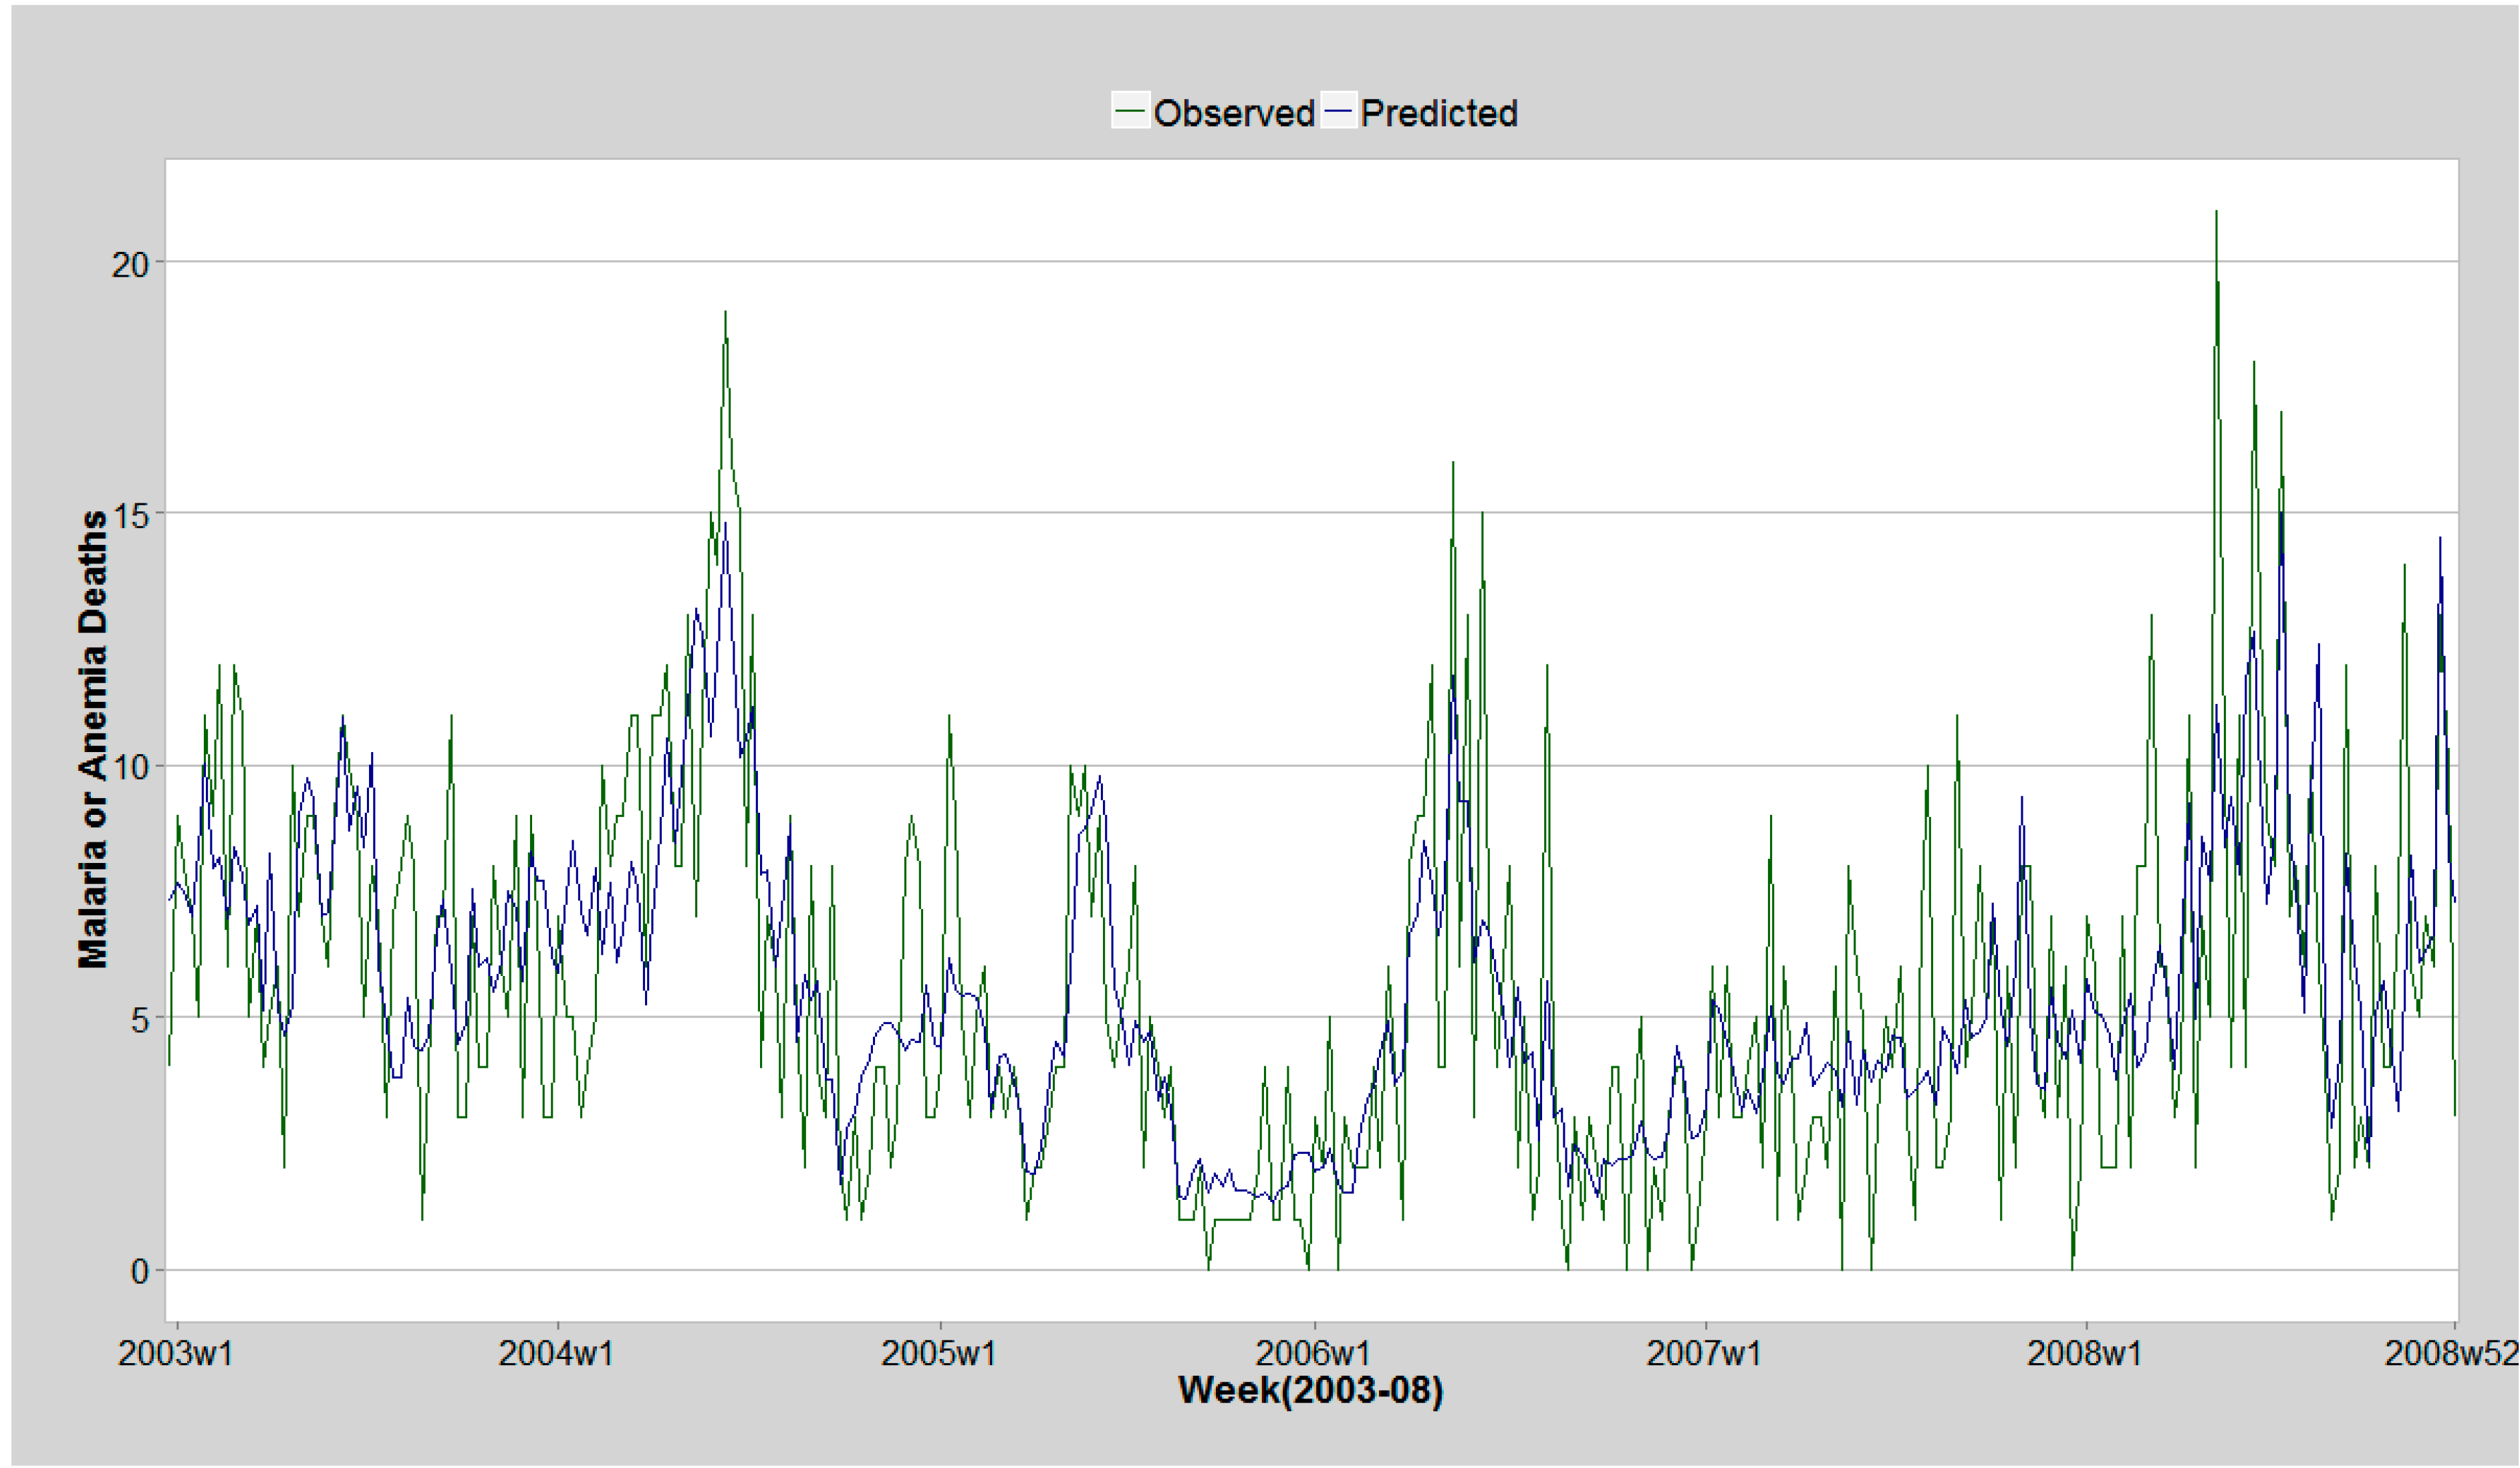Click the 2004w1 x-axis tick label
Viewport: 2520px width, 1468px height.
click(x=556, y=1353)
